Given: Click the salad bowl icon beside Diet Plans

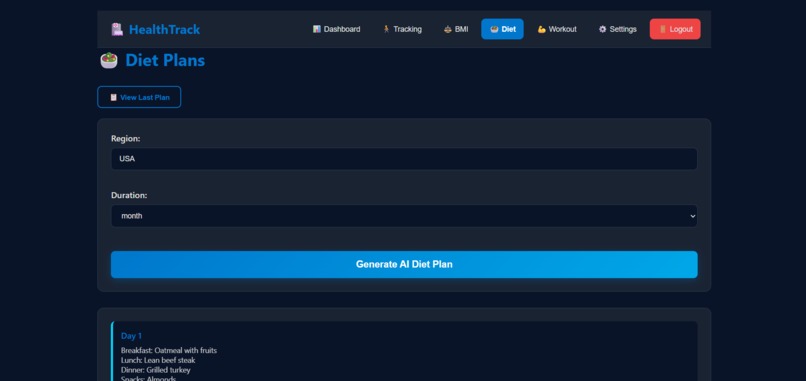Looking at the screenshot, I should coord(108,61).
